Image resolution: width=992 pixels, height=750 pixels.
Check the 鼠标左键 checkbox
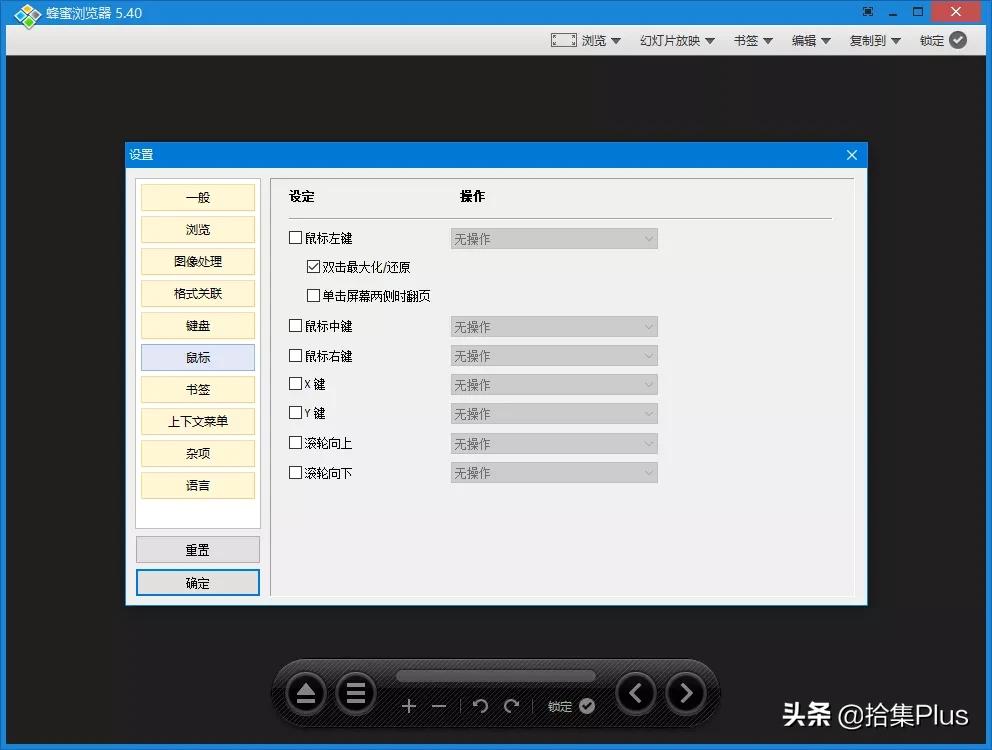click(295, 237)
